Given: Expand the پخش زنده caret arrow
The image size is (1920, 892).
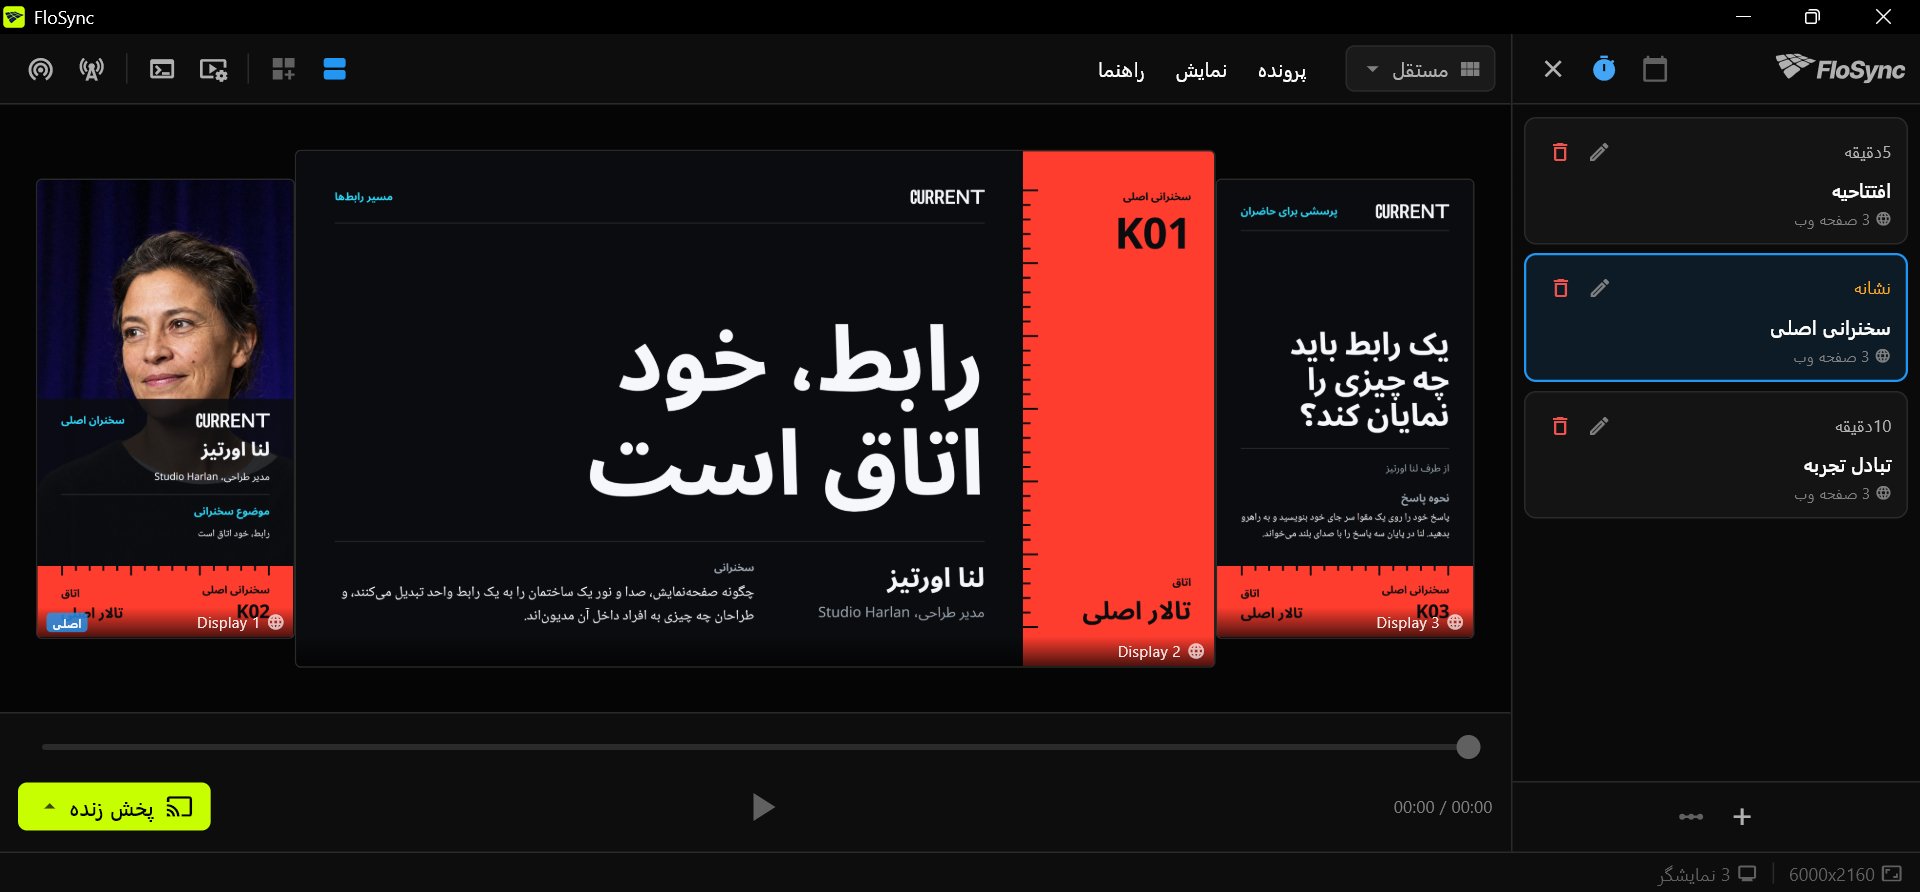Looking at the screenshot, I should tap(49, 807).
